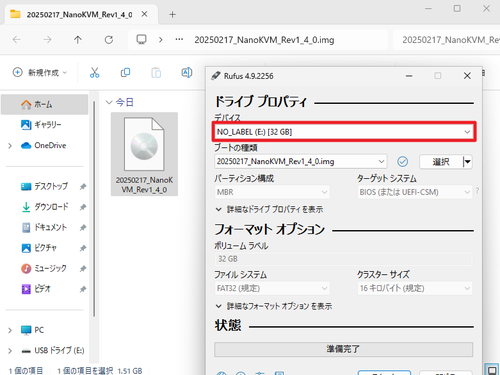
Task: Click the Rufus title bar USB icon
Action: [216, 76]
